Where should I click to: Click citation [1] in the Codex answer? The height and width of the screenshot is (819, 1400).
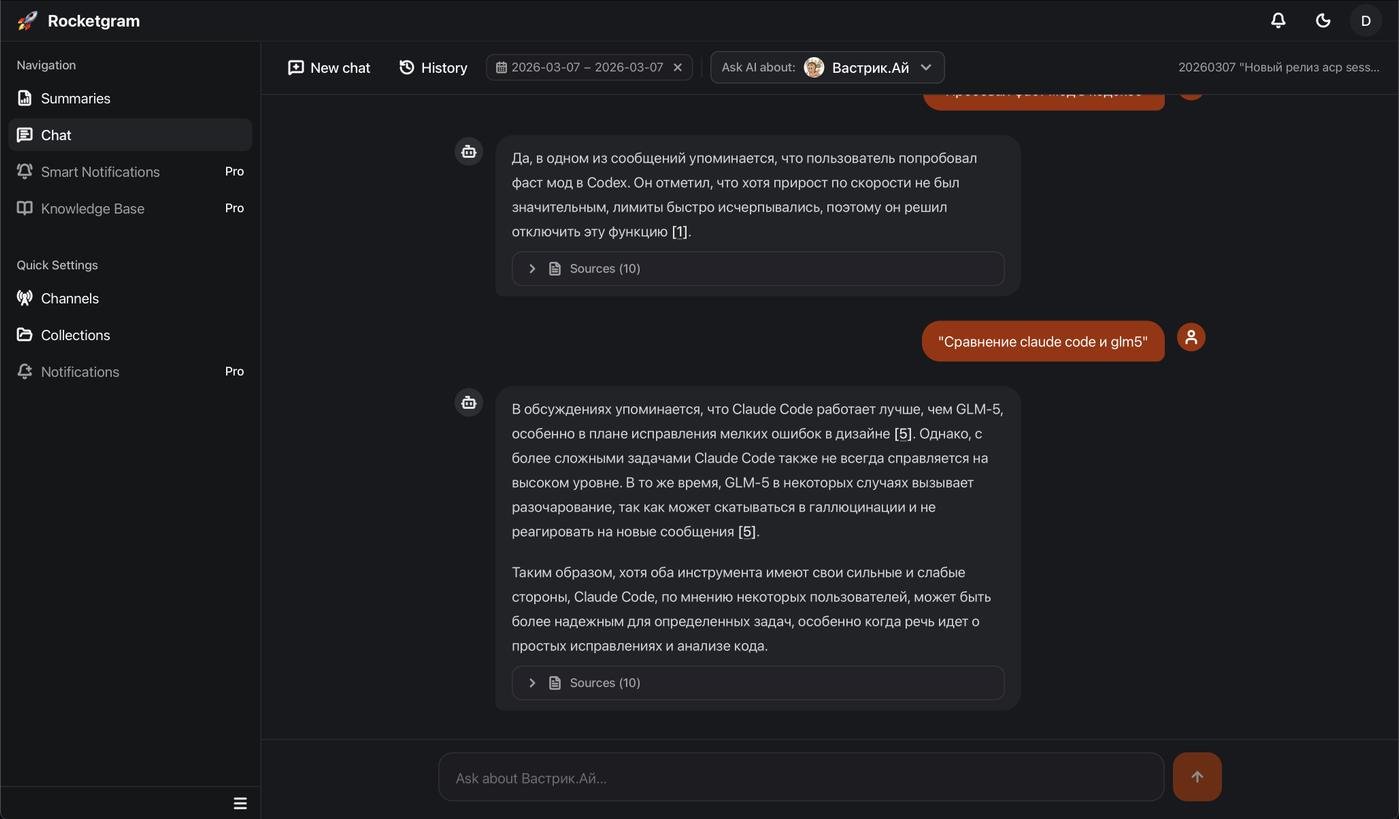pyautogui.click(x=679, y=231)
